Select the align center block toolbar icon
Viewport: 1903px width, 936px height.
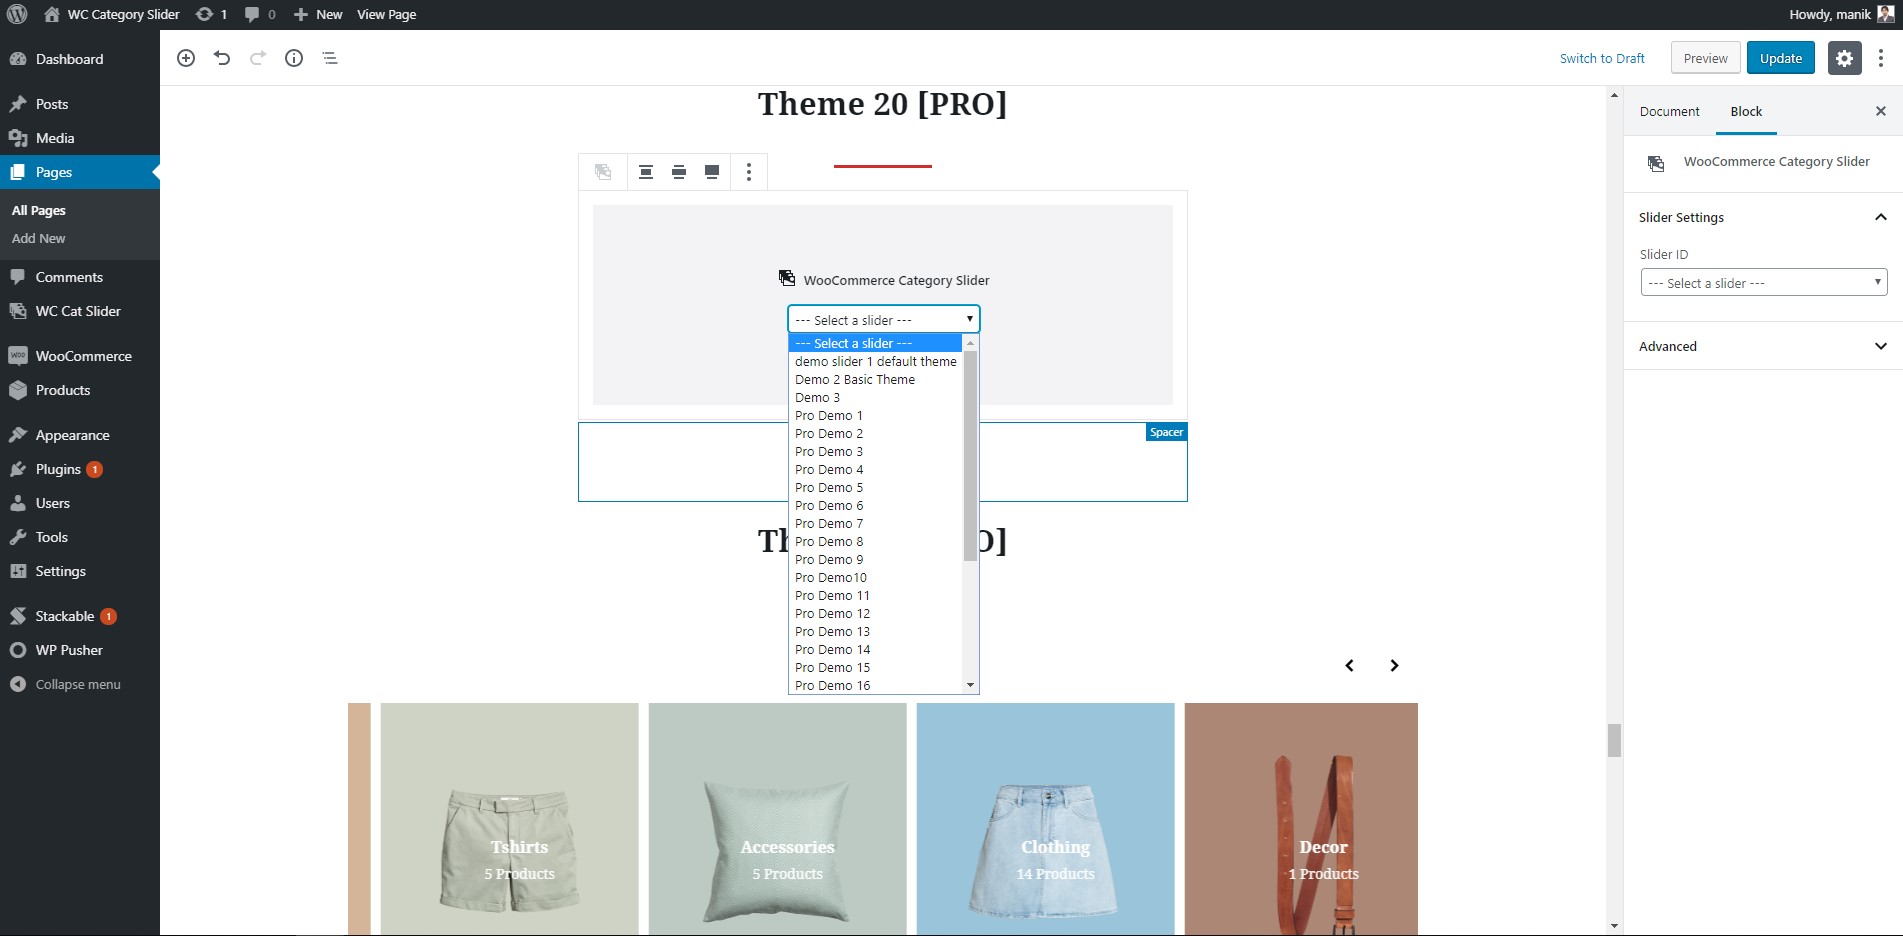coord(646,172)
